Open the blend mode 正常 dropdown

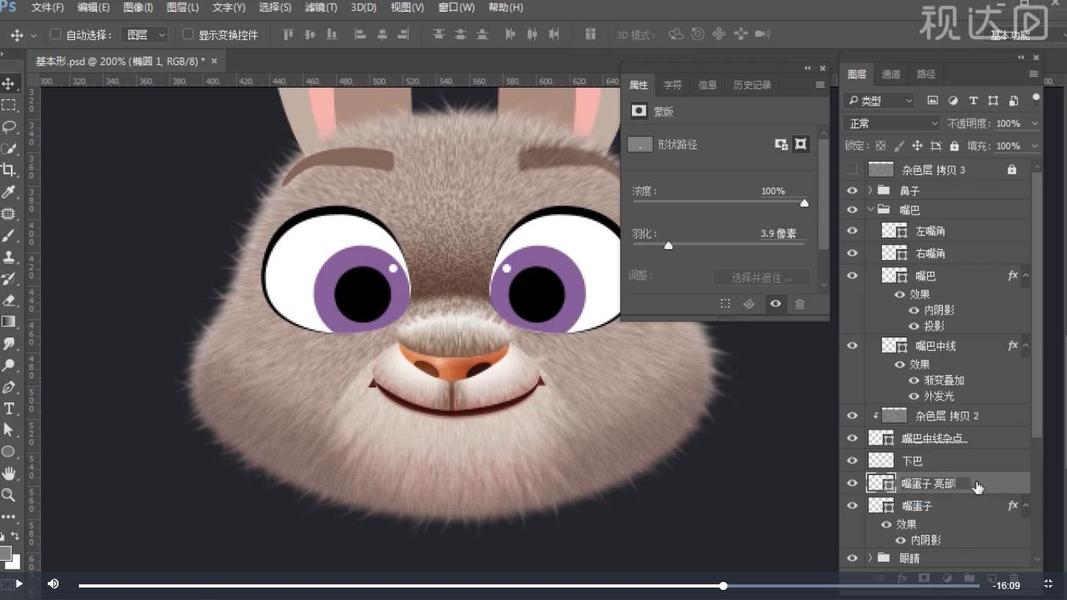892,123
